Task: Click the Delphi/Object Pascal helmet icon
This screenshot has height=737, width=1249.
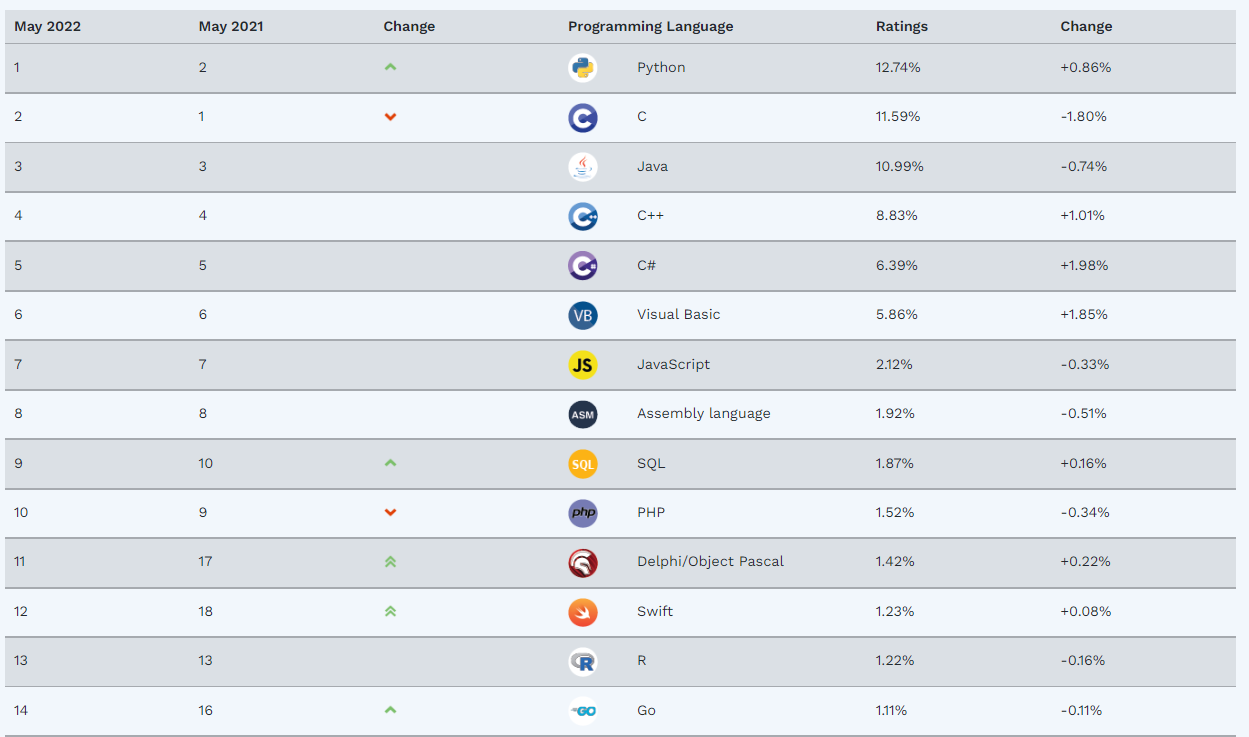Action: click(x=582, y=562)
